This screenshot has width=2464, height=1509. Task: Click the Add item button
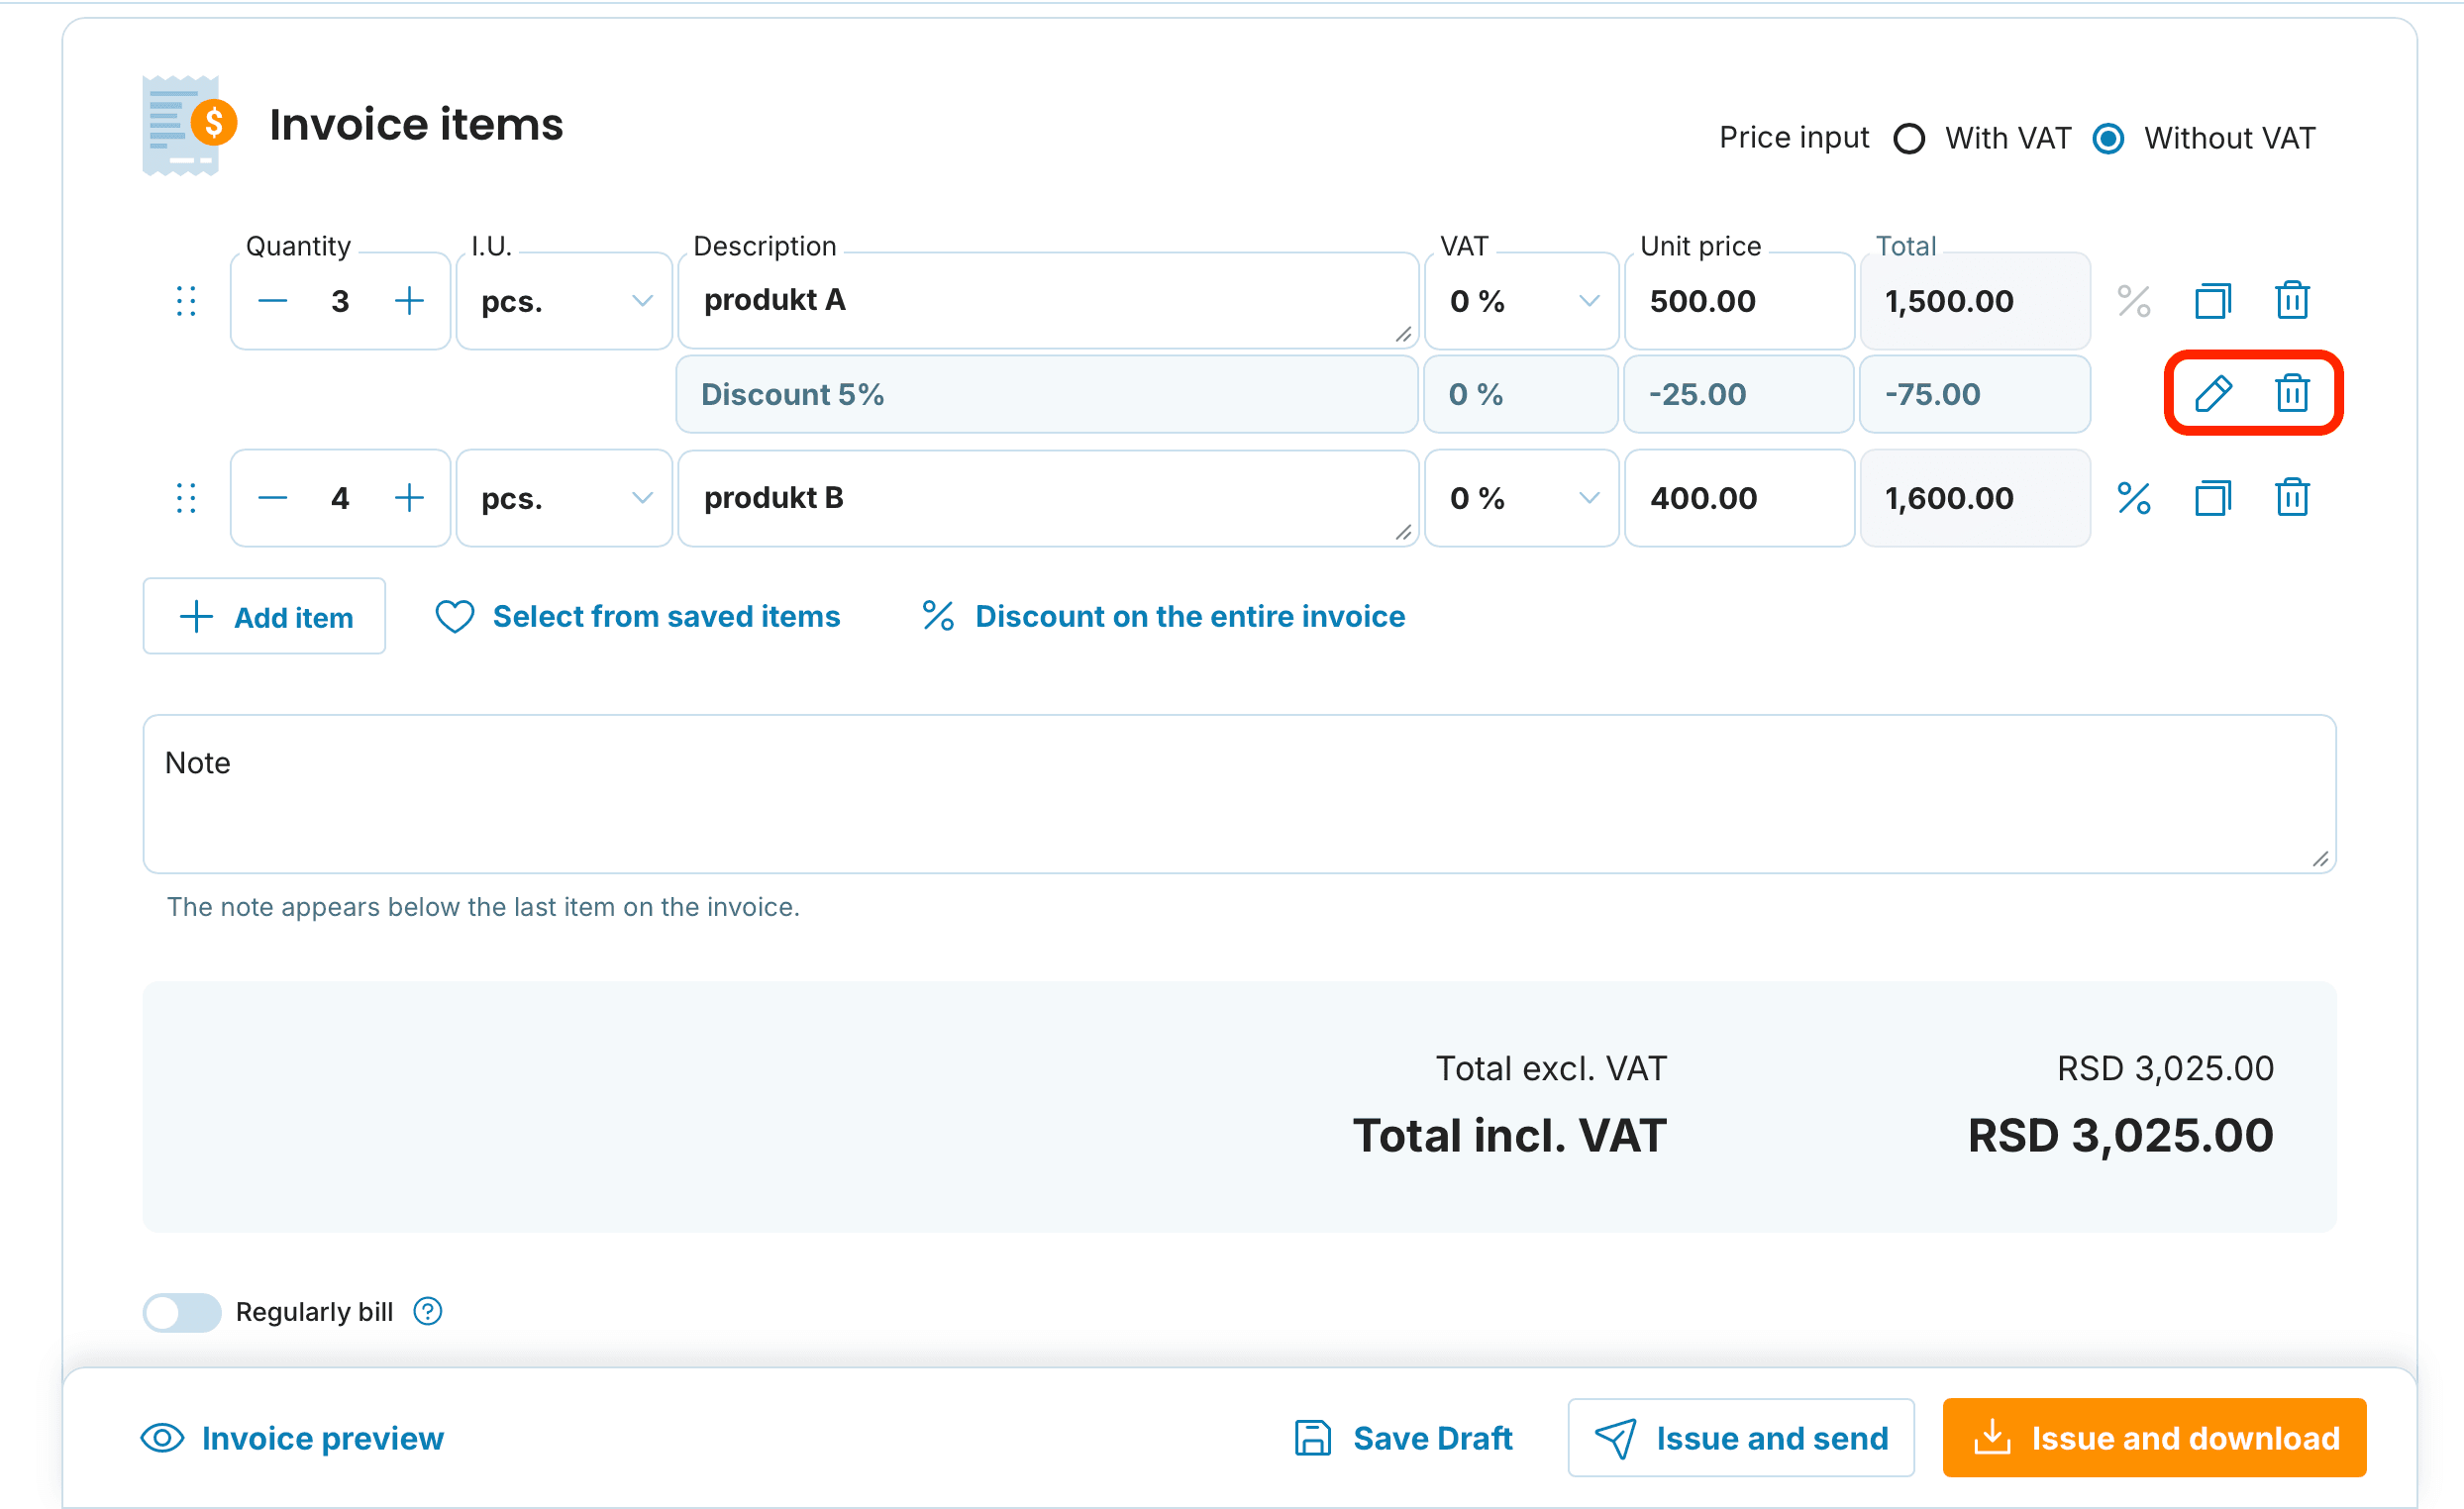(264, 617)
